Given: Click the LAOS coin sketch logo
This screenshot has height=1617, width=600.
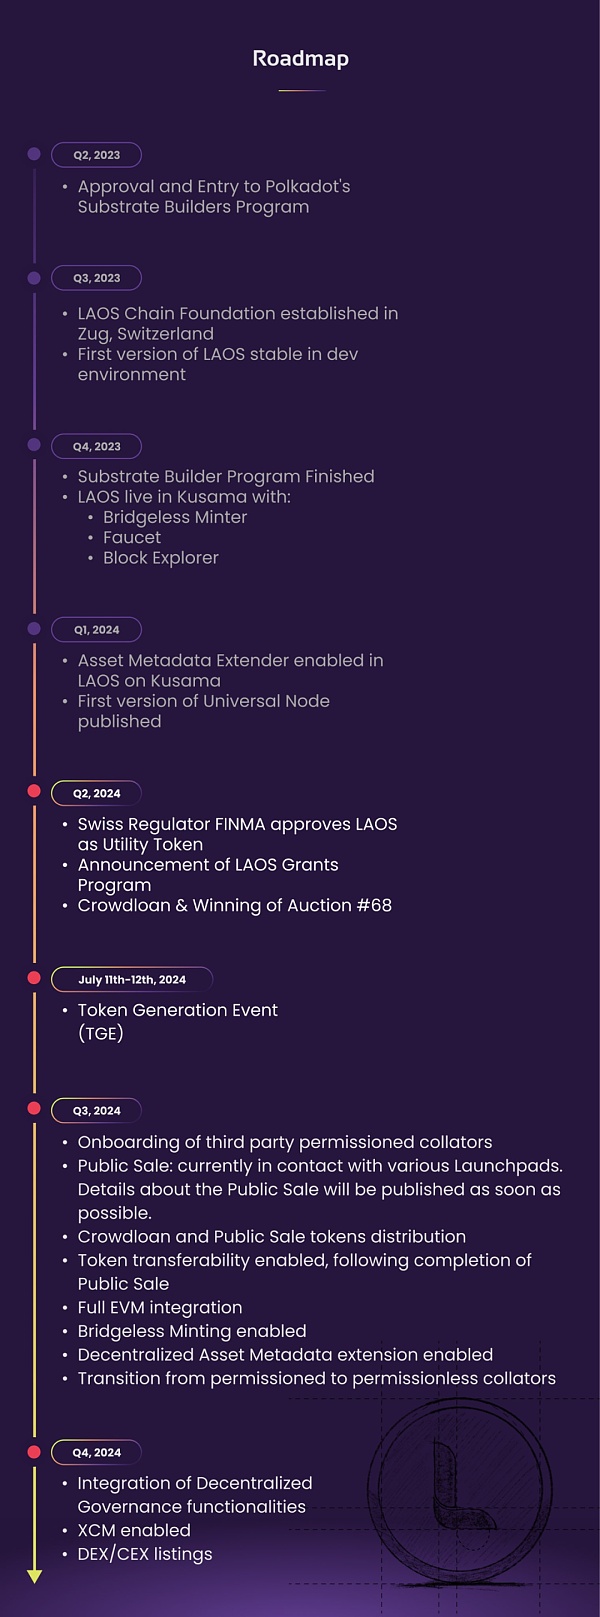Looking at the screenshot, I should (460, 1490).
